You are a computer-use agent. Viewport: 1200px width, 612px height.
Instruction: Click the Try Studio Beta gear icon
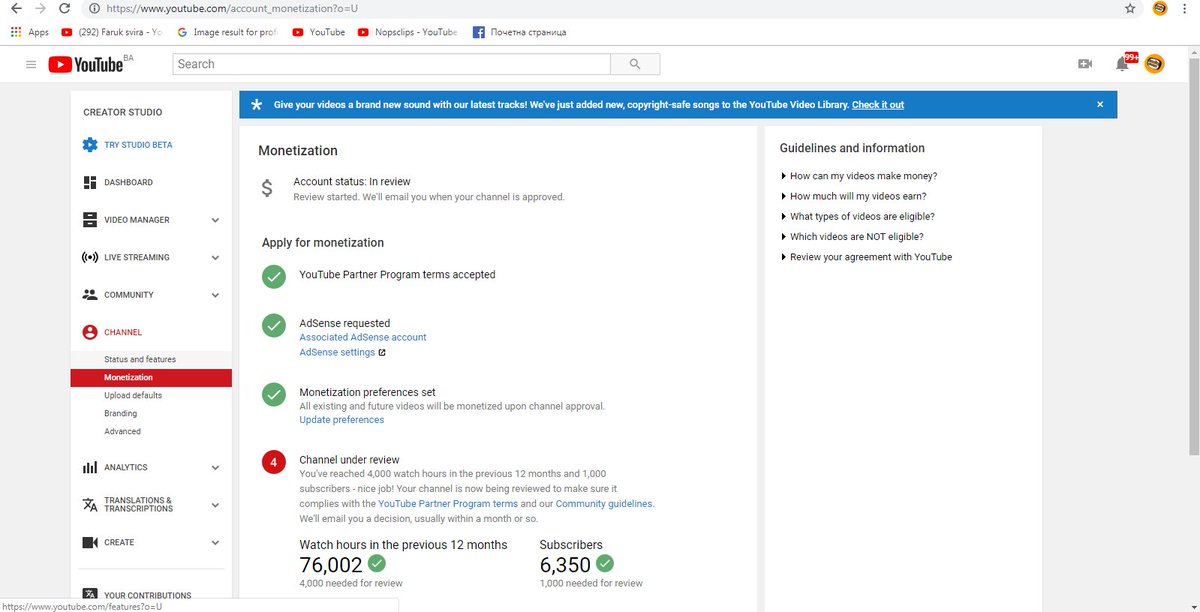(90, 145)
